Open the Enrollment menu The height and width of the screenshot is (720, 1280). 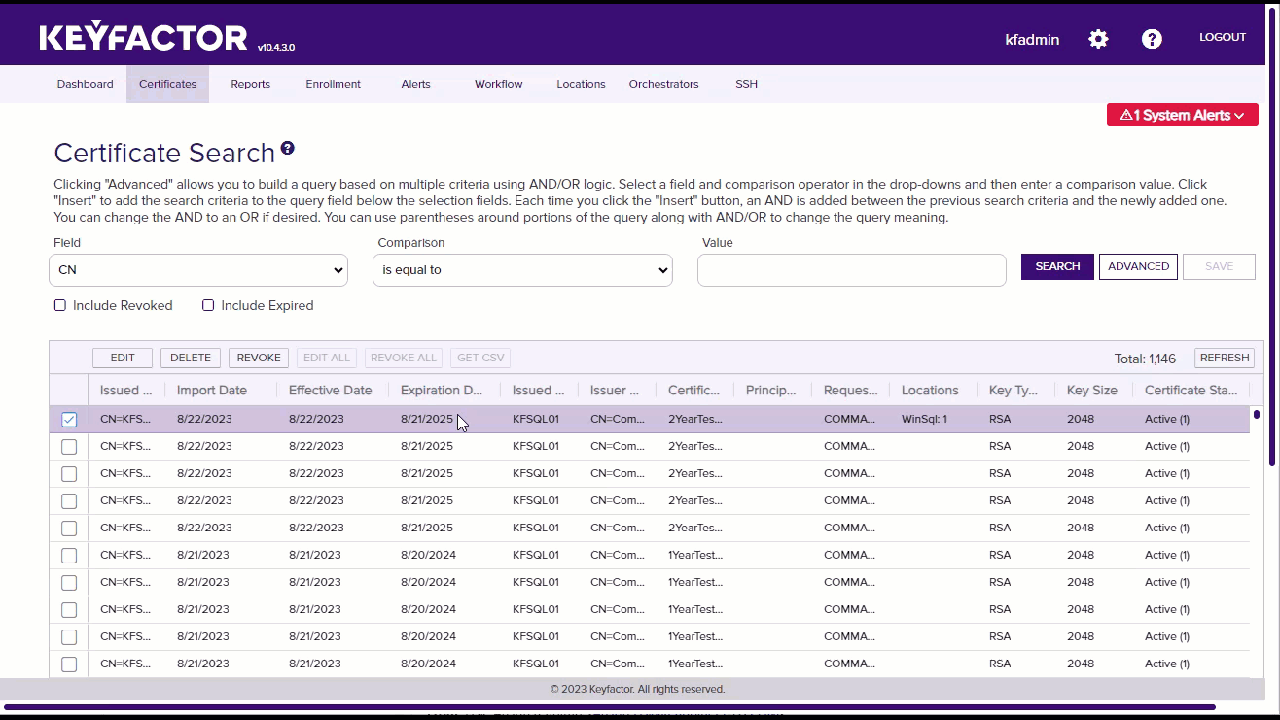tap(333, 84)
